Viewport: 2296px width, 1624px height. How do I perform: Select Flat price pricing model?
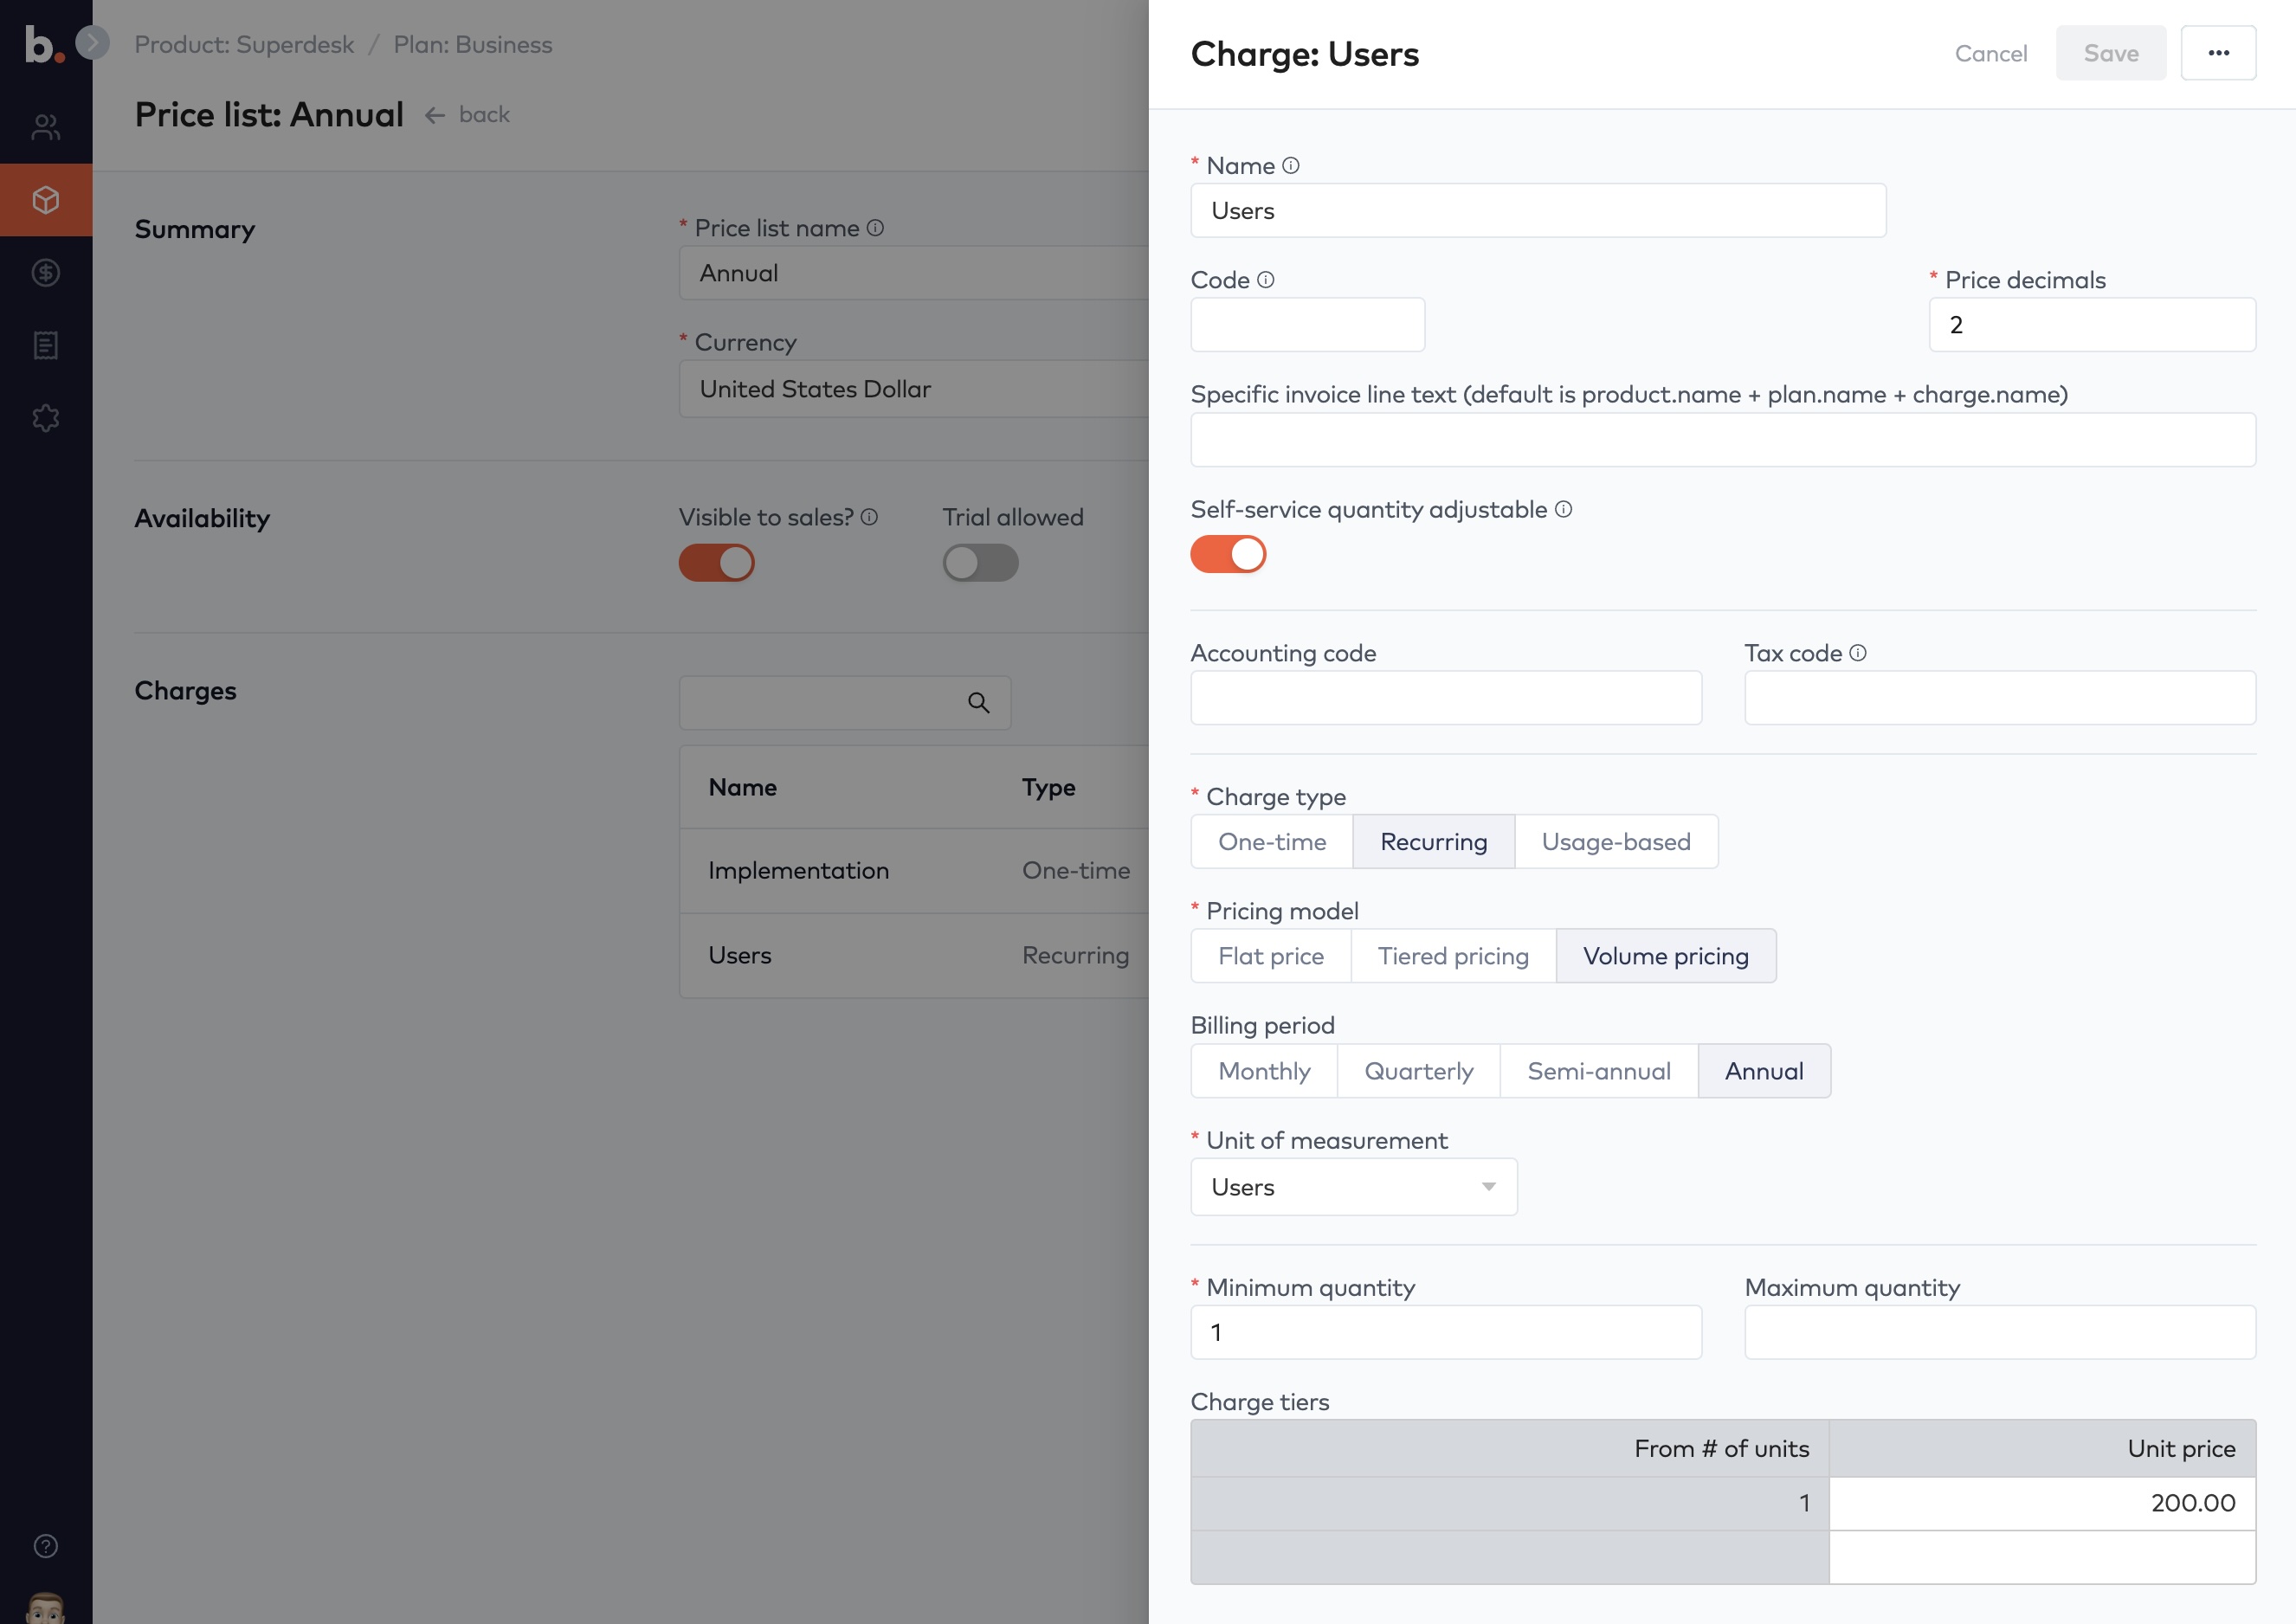point(1270,956)
